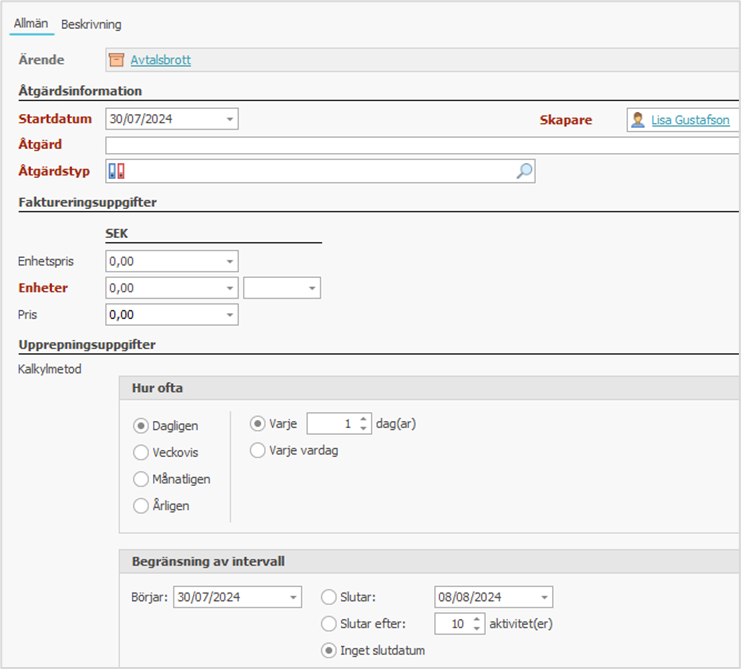Switch to the Beskrivning tab
Viewport: 741px width, 669px height.
click(x=91, y=24)
